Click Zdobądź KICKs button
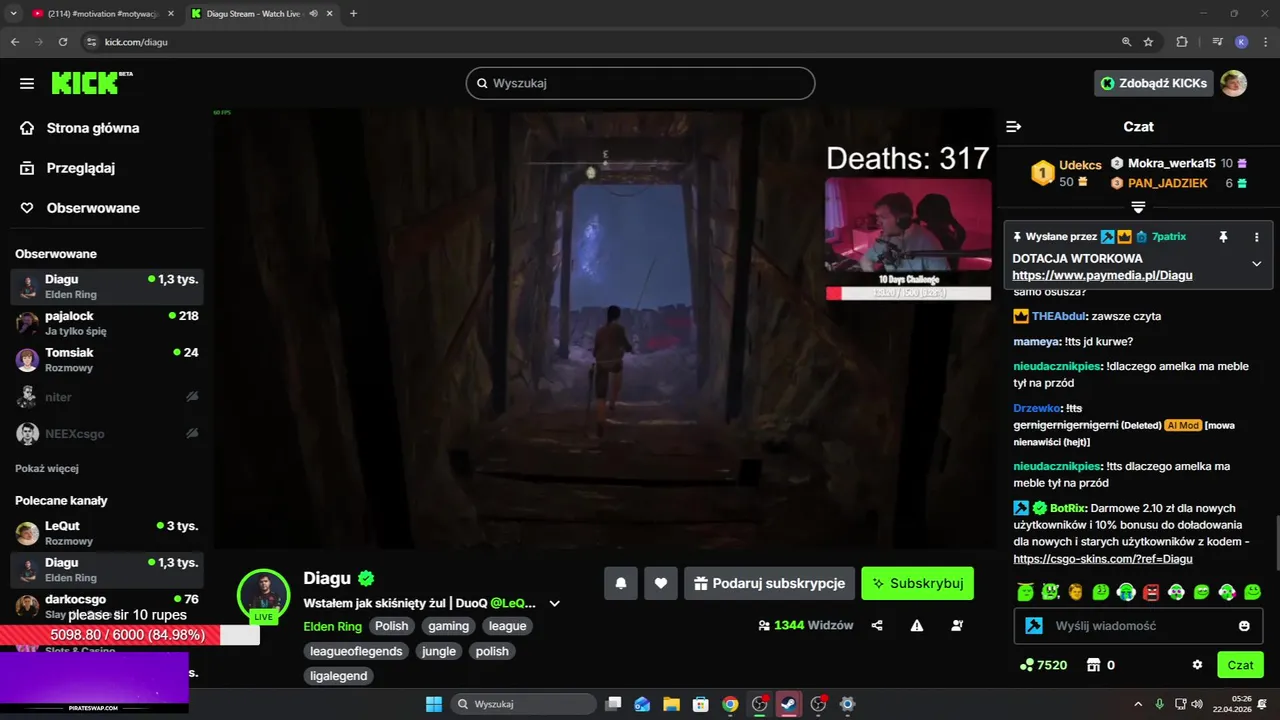Viewport: 1280px width, 720px height. click(x=1154, y=83)
